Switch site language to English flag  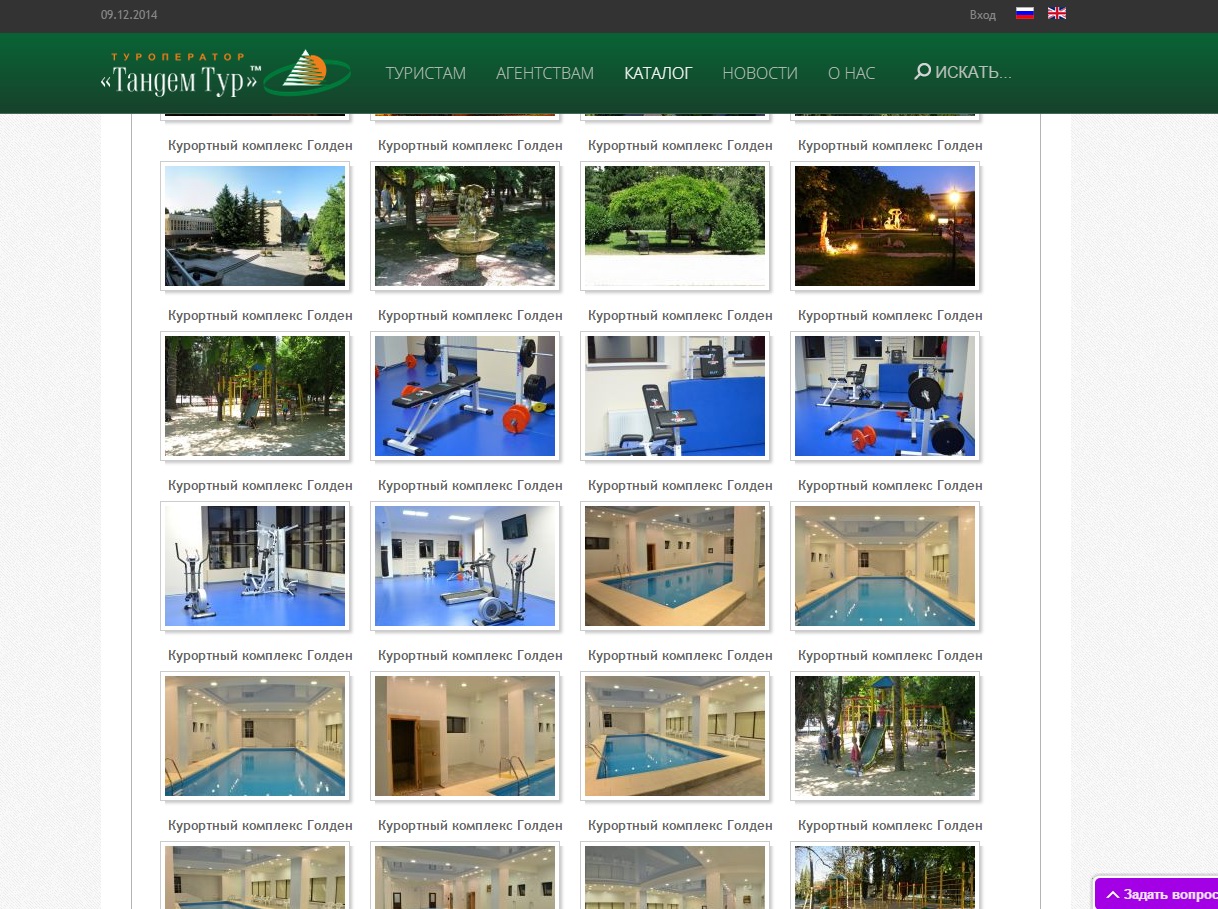(1056, 14)
